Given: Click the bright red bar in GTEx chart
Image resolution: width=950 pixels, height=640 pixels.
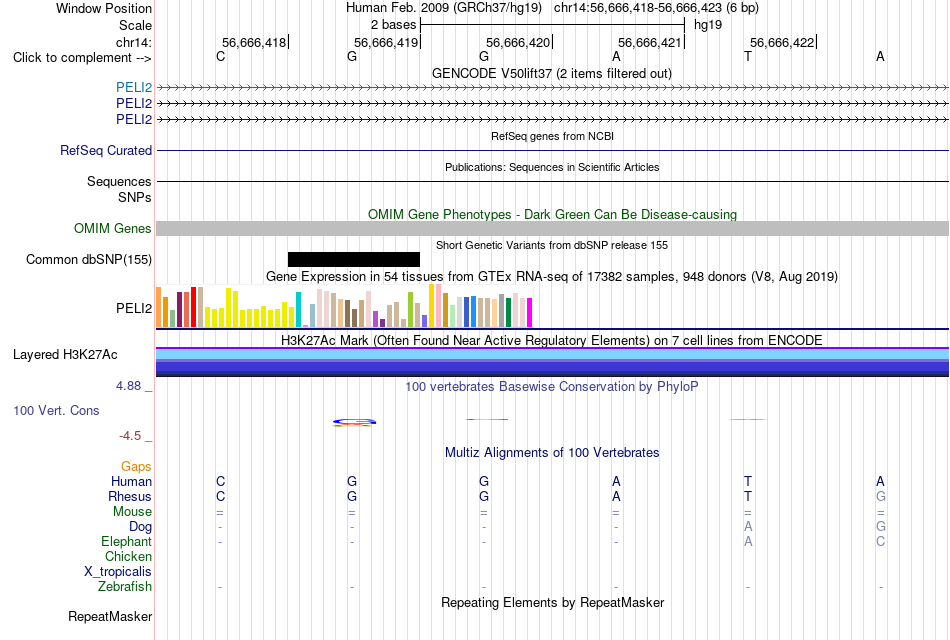Looking at the screenshot, I should click(193, 307).
